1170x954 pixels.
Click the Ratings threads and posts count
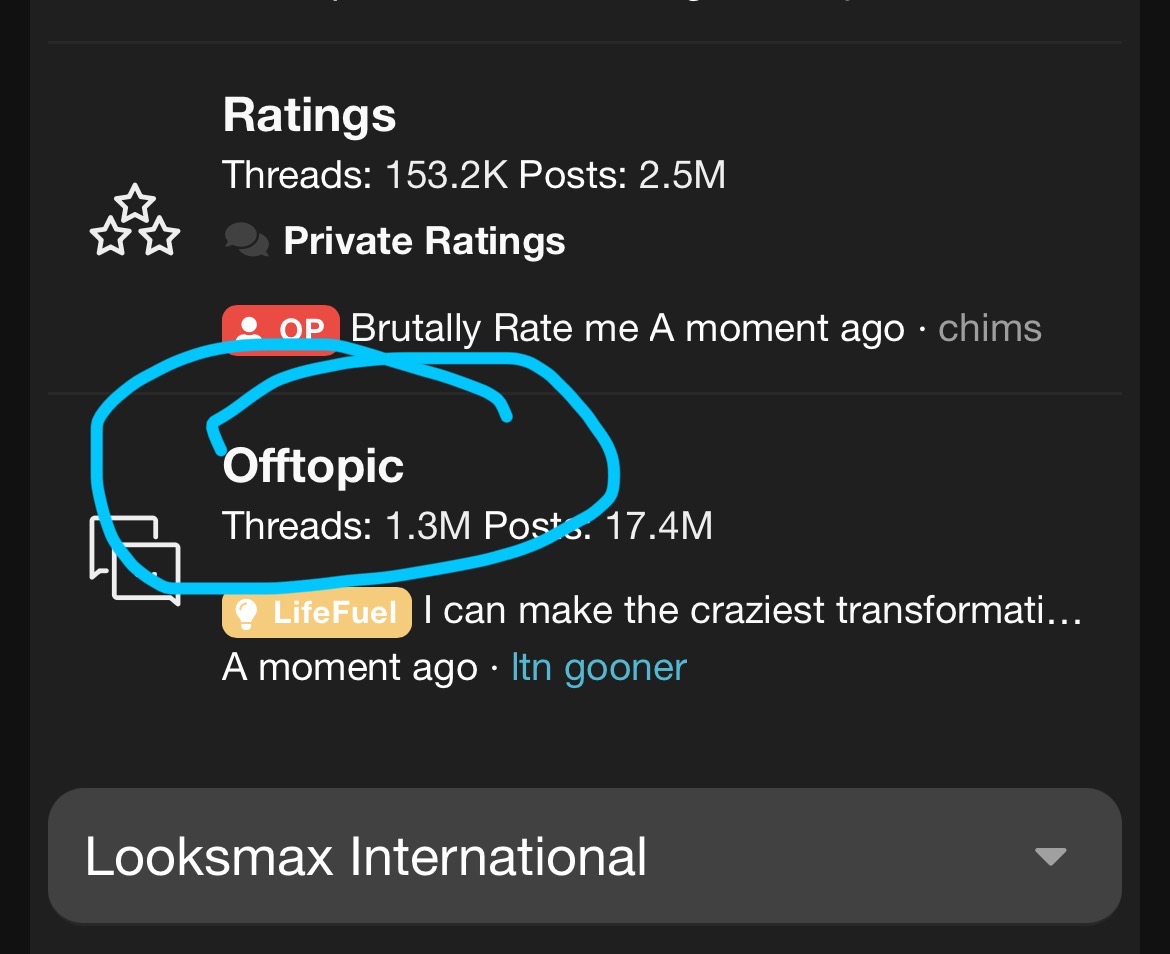(473, 175)
